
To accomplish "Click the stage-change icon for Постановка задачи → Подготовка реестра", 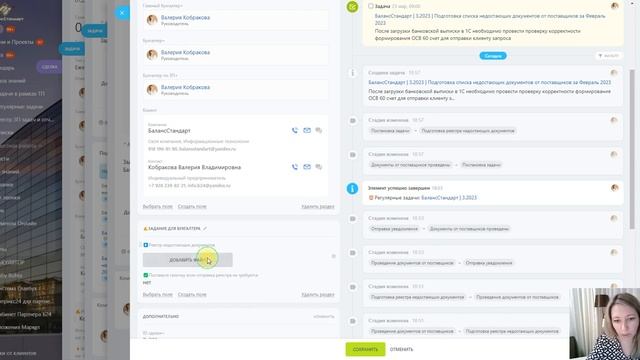I will pos(353,121).
